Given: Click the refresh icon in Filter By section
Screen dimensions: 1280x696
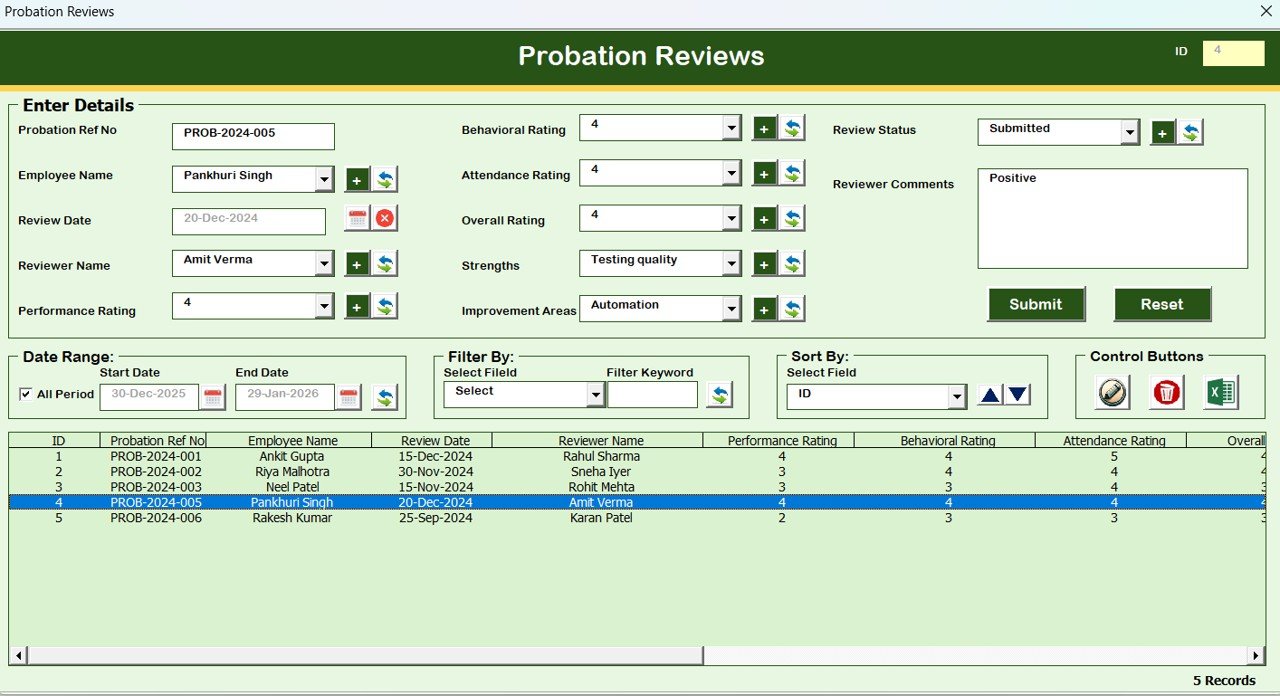Looking at the screenshot, I should [x=720, y=395].
